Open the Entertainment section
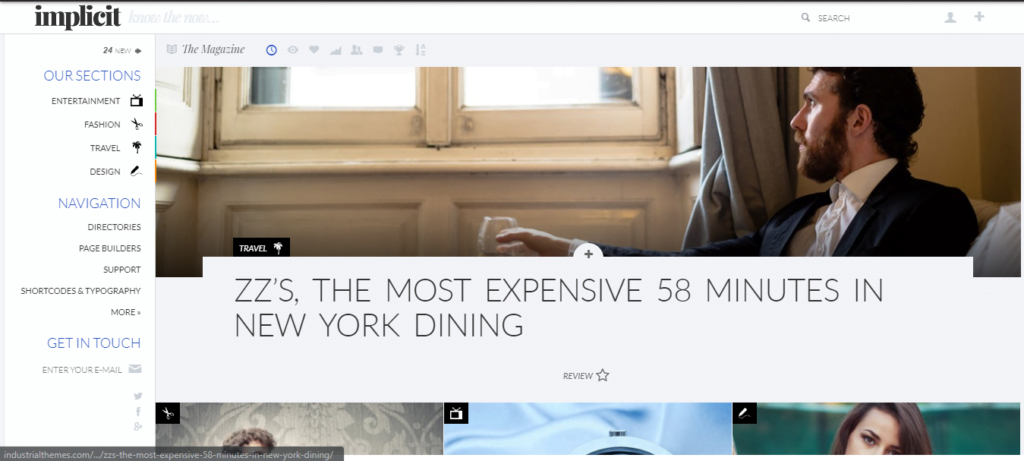1024x461 pixels. (x=97, y=101)
